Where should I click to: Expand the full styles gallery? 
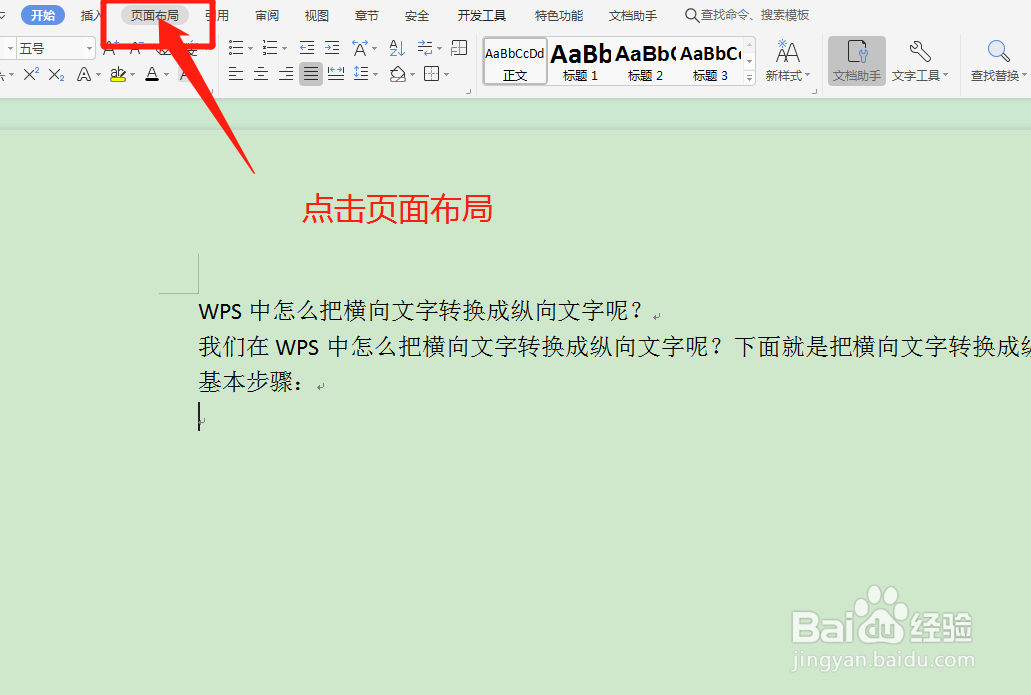(749, 78)
